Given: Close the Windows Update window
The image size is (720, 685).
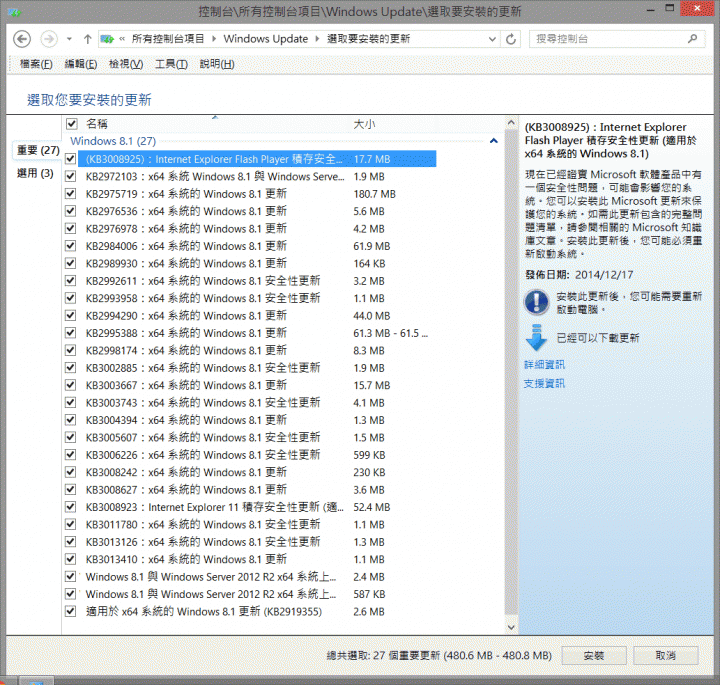Looking at the screenshot, I should (x=697, y=8).
